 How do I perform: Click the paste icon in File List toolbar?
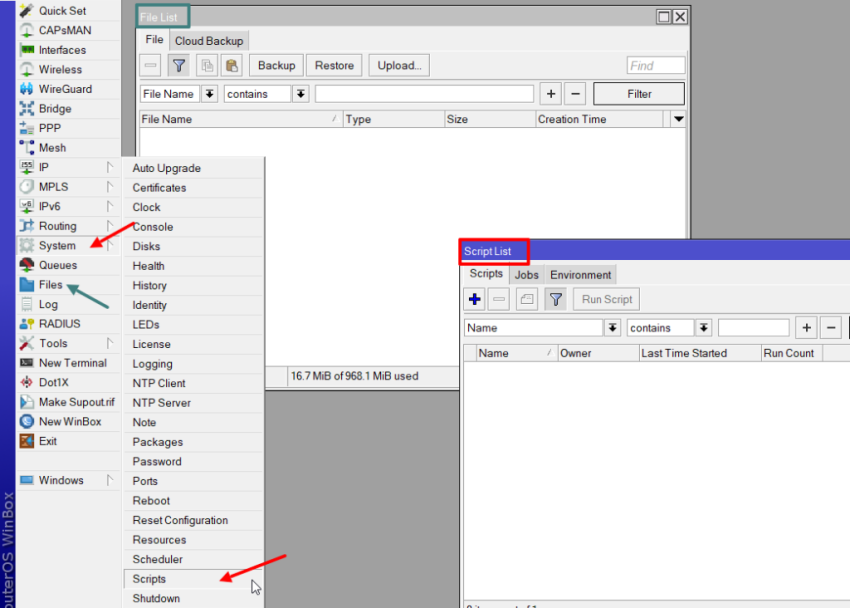(231, 66)
